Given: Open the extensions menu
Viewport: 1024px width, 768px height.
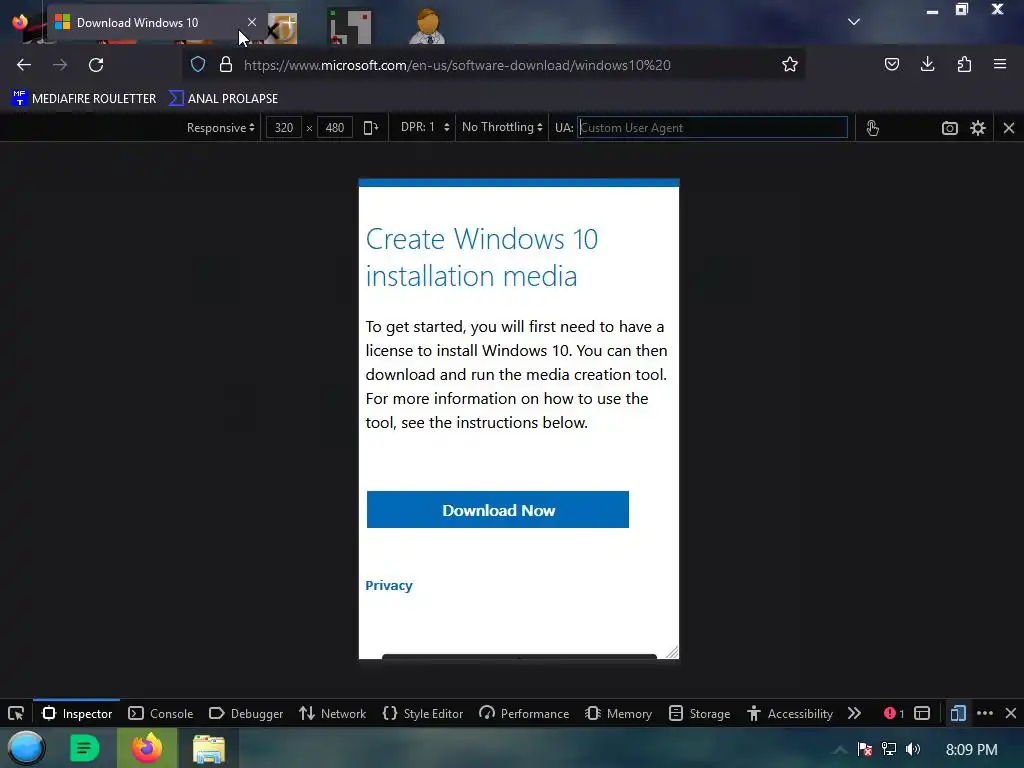Looking at the screenshot, I should 964,64.
